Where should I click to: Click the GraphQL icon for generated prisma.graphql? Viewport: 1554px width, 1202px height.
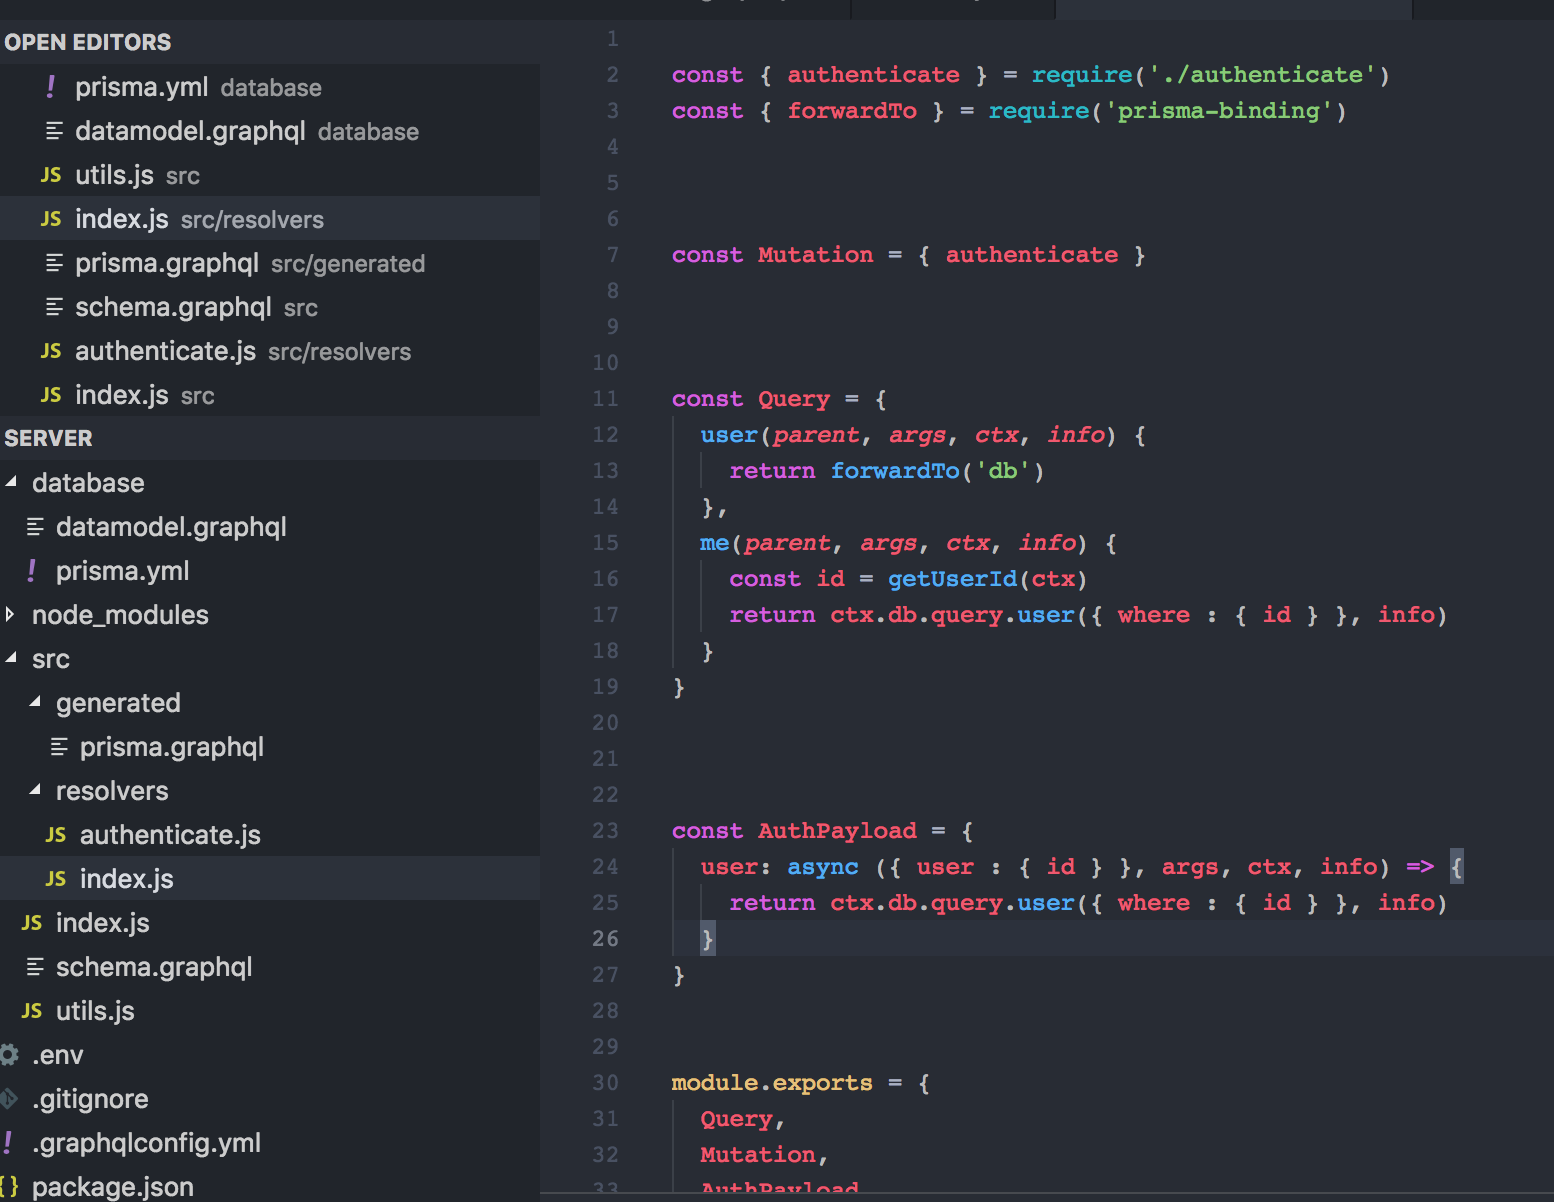pyautogui.click(x=57, y=746)
